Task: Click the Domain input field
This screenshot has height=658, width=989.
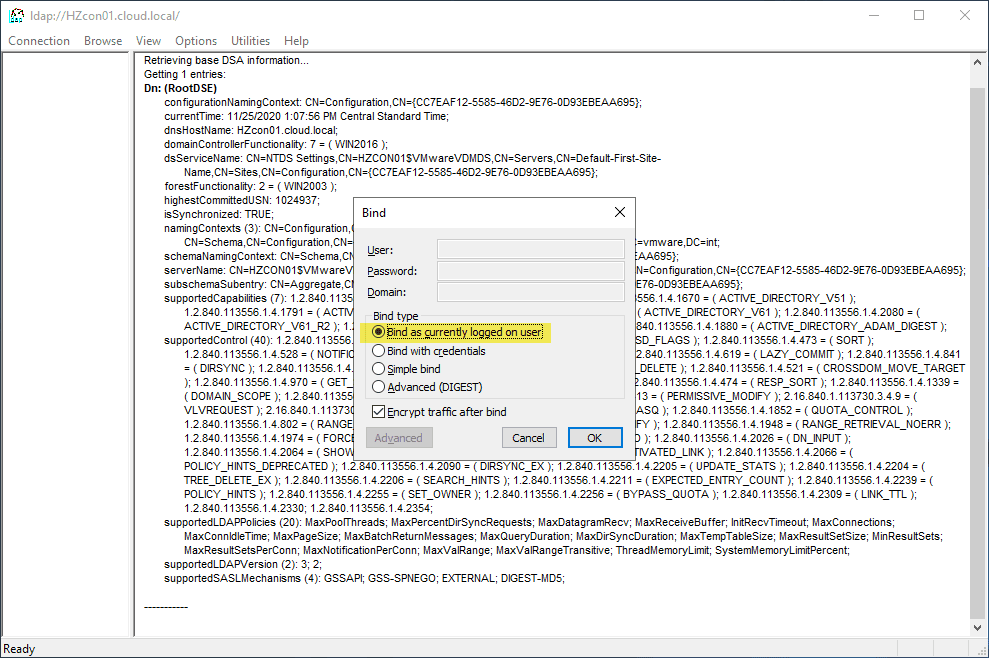Action: pyautogui.click(x=530, y=292)
